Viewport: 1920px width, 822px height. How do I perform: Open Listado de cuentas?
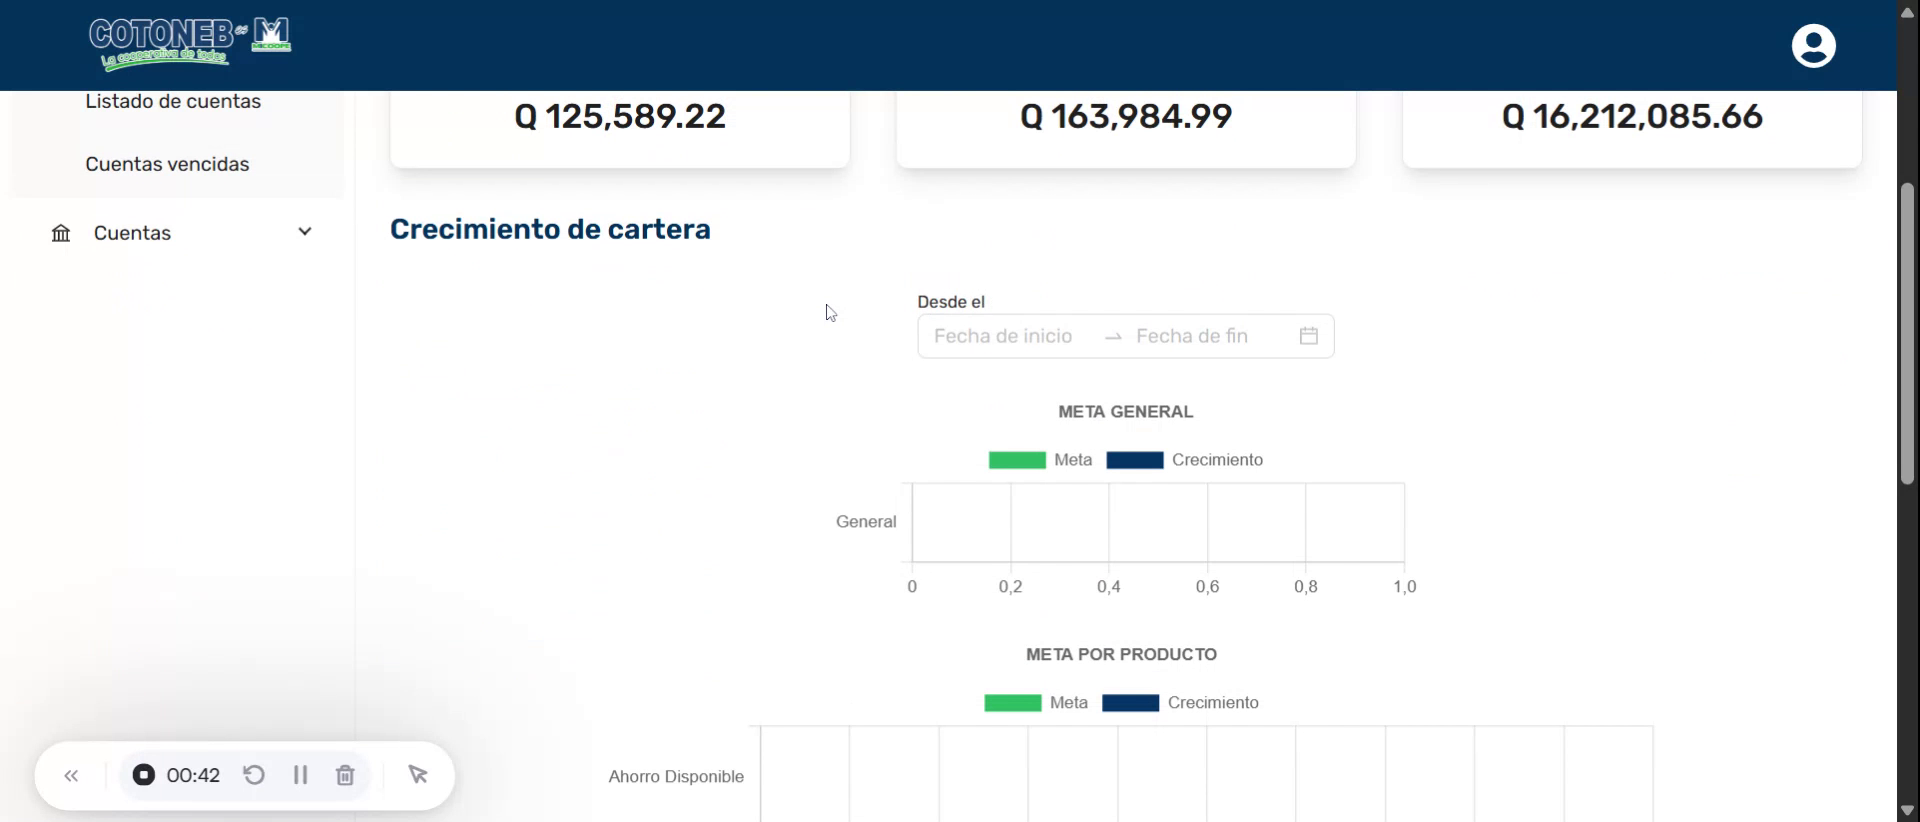(173, 102)
